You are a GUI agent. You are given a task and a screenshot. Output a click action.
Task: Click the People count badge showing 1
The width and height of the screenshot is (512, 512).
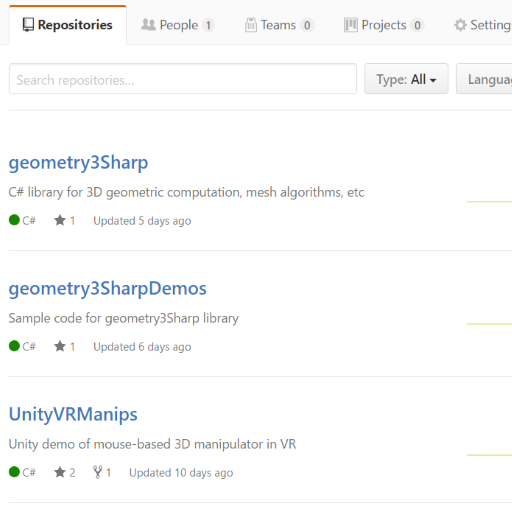coord(208,25)
